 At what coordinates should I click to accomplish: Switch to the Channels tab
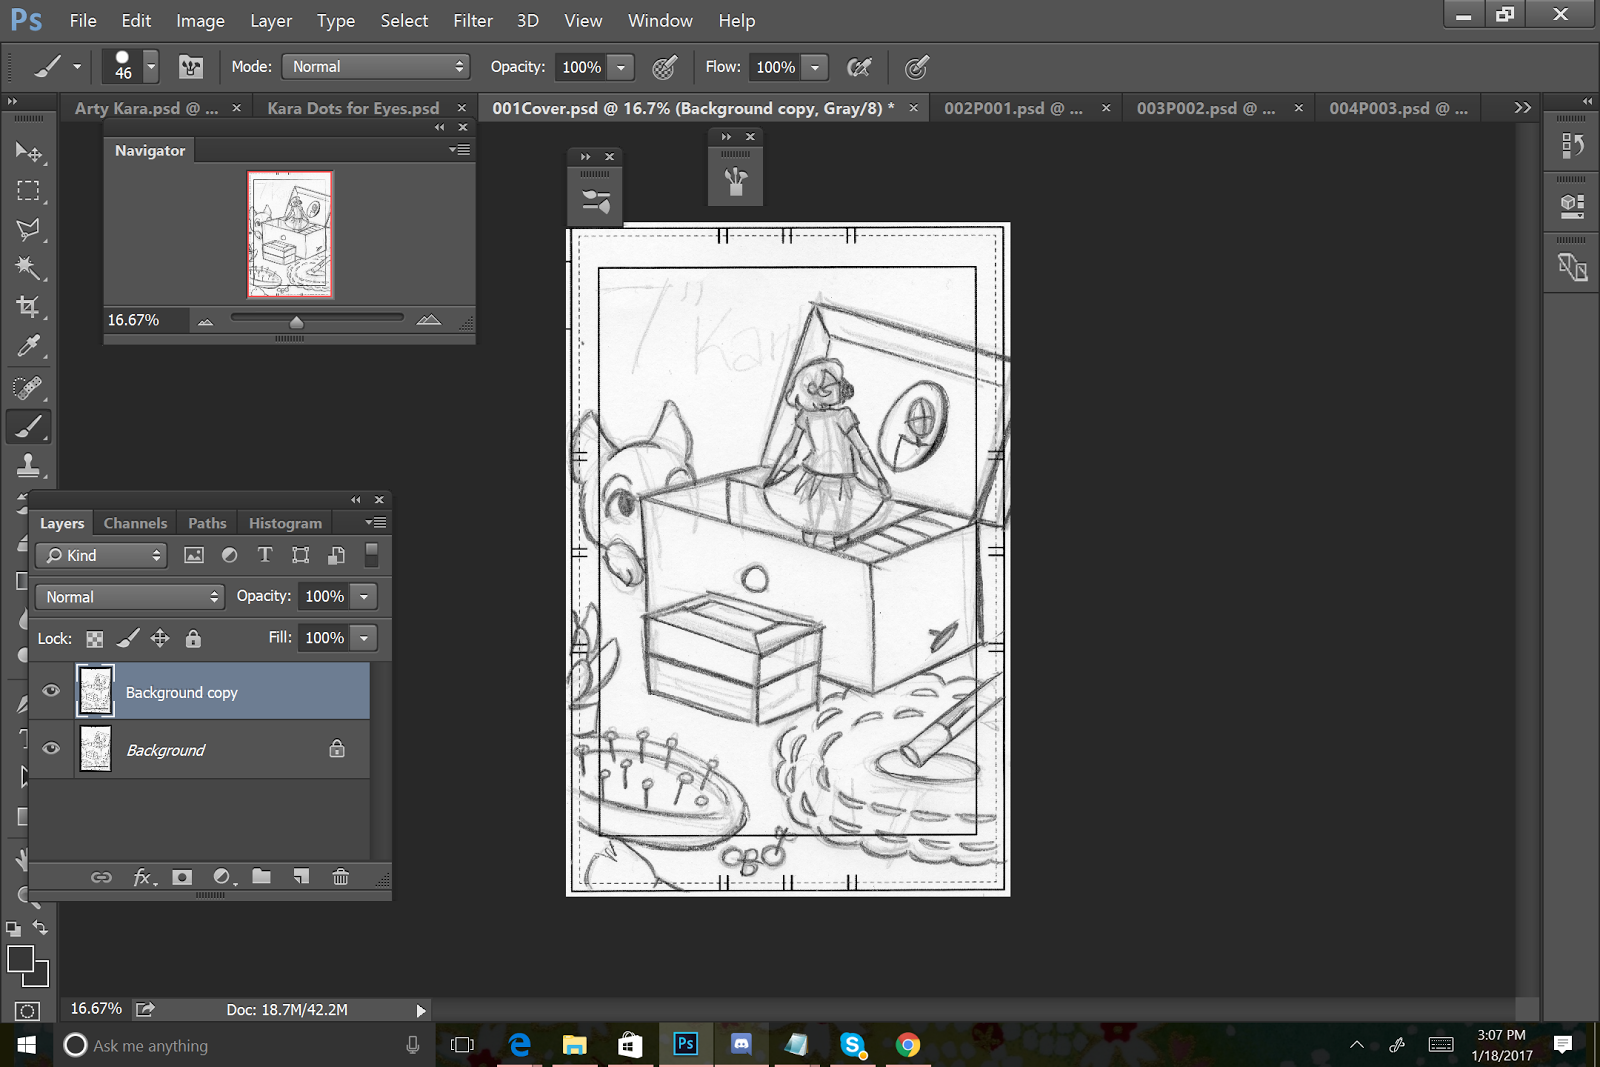coord(135,523)
